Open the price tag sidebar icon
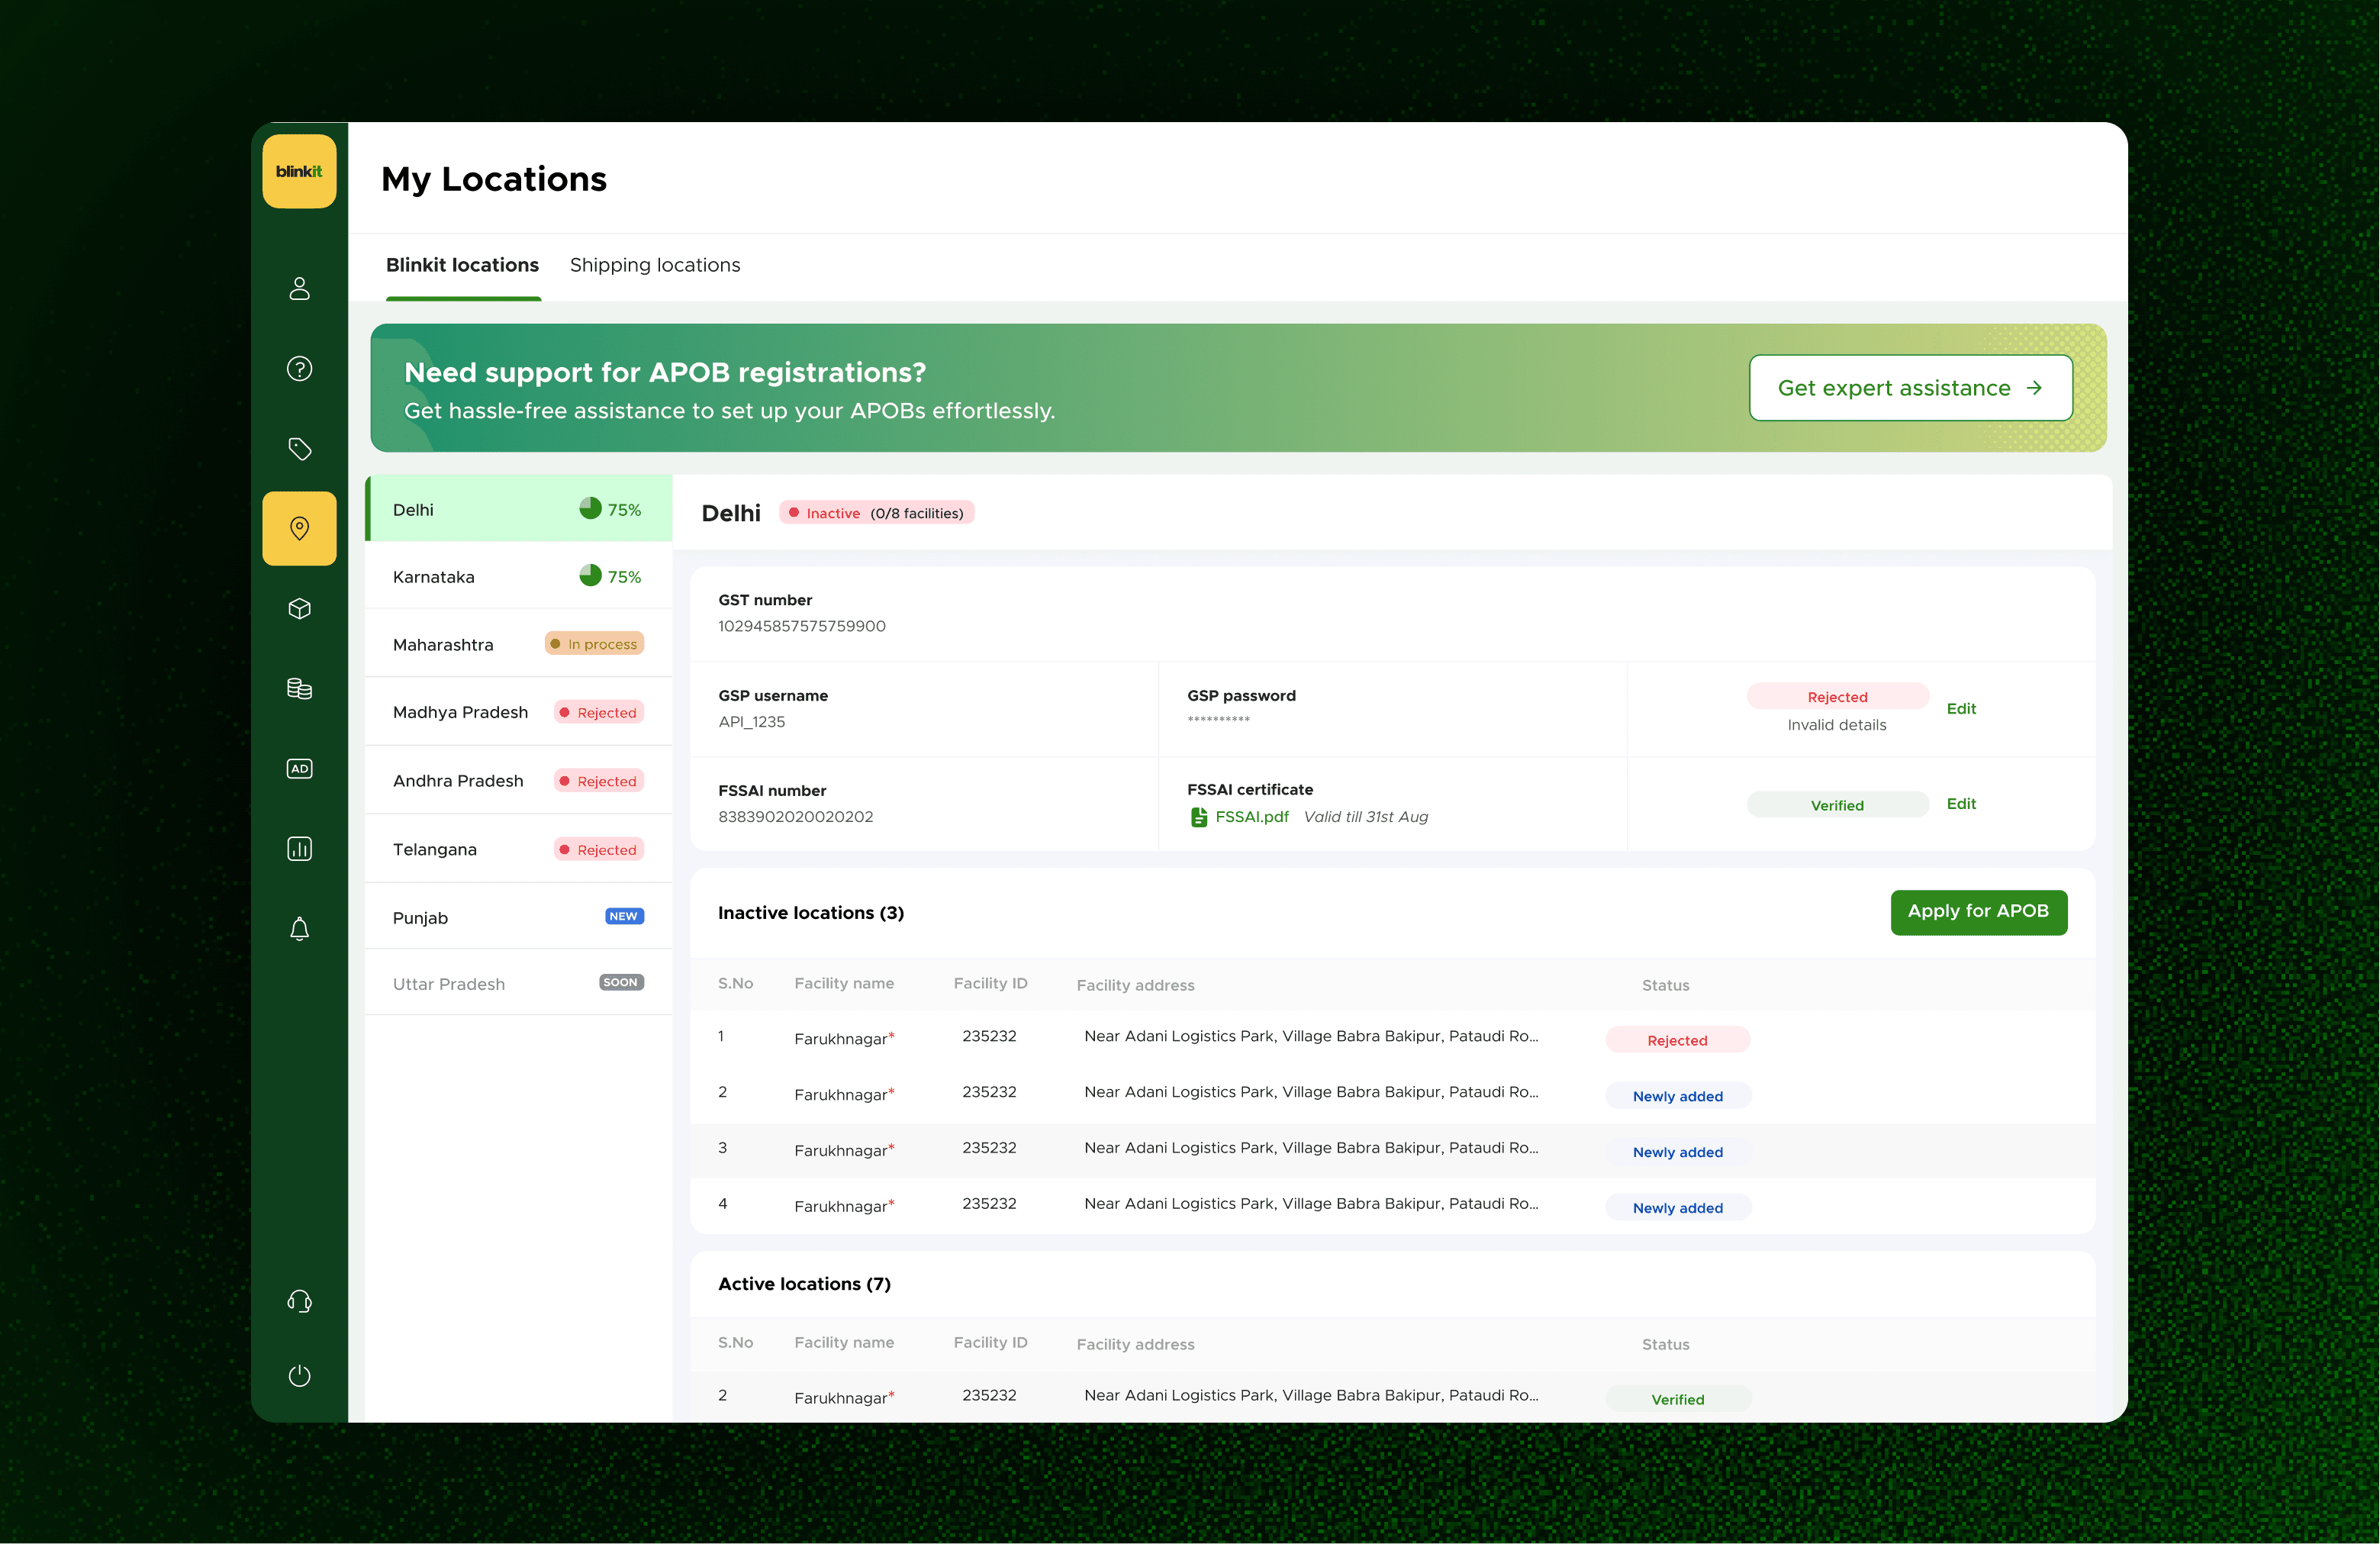The height and width of the screenshot is (1544, 2380). click(x=299, y=449)
